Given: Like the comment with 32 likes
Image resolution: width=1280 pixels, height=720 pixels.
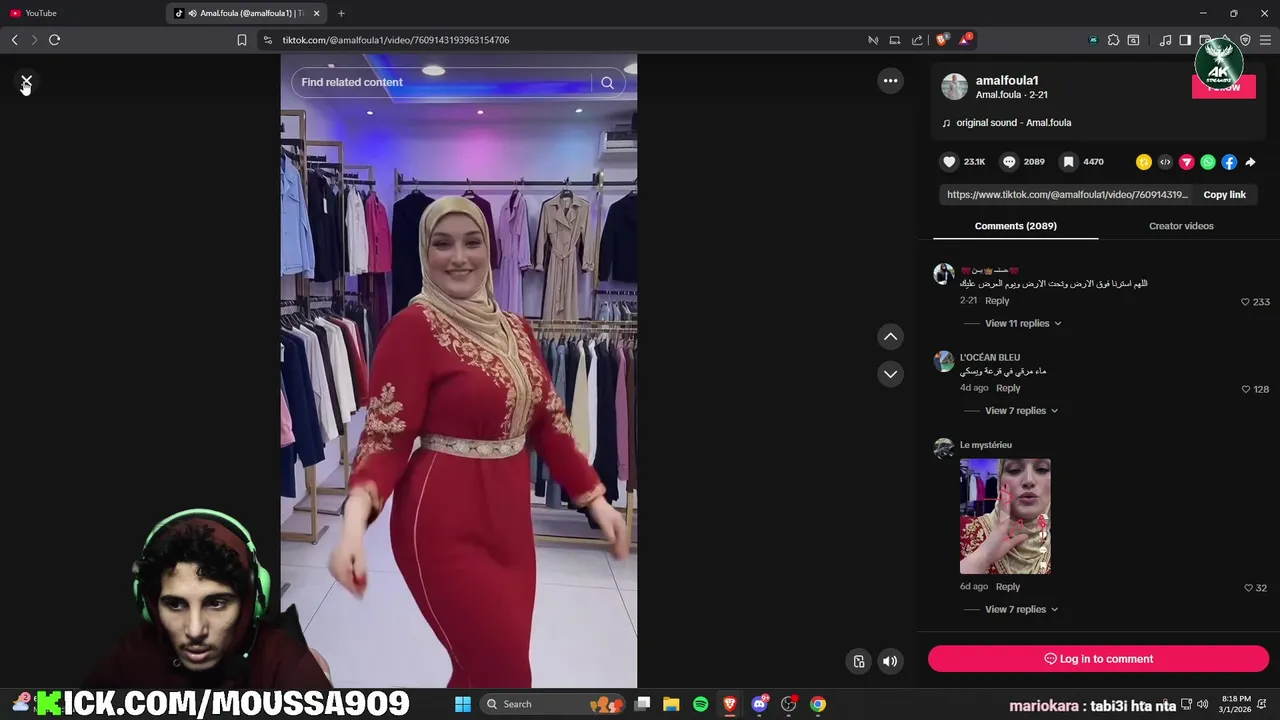Looking at the screenshot, I should pos(1248,588).
